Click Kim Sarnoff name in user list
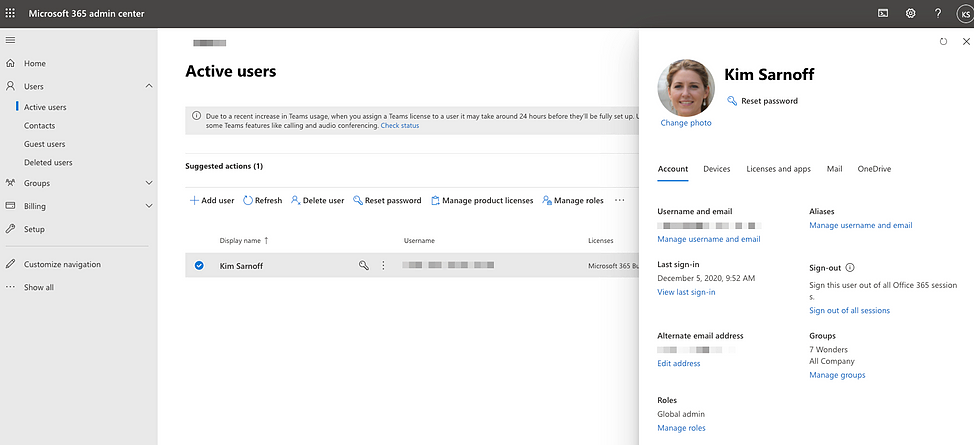Screen dimensions: 974x445 241,266
